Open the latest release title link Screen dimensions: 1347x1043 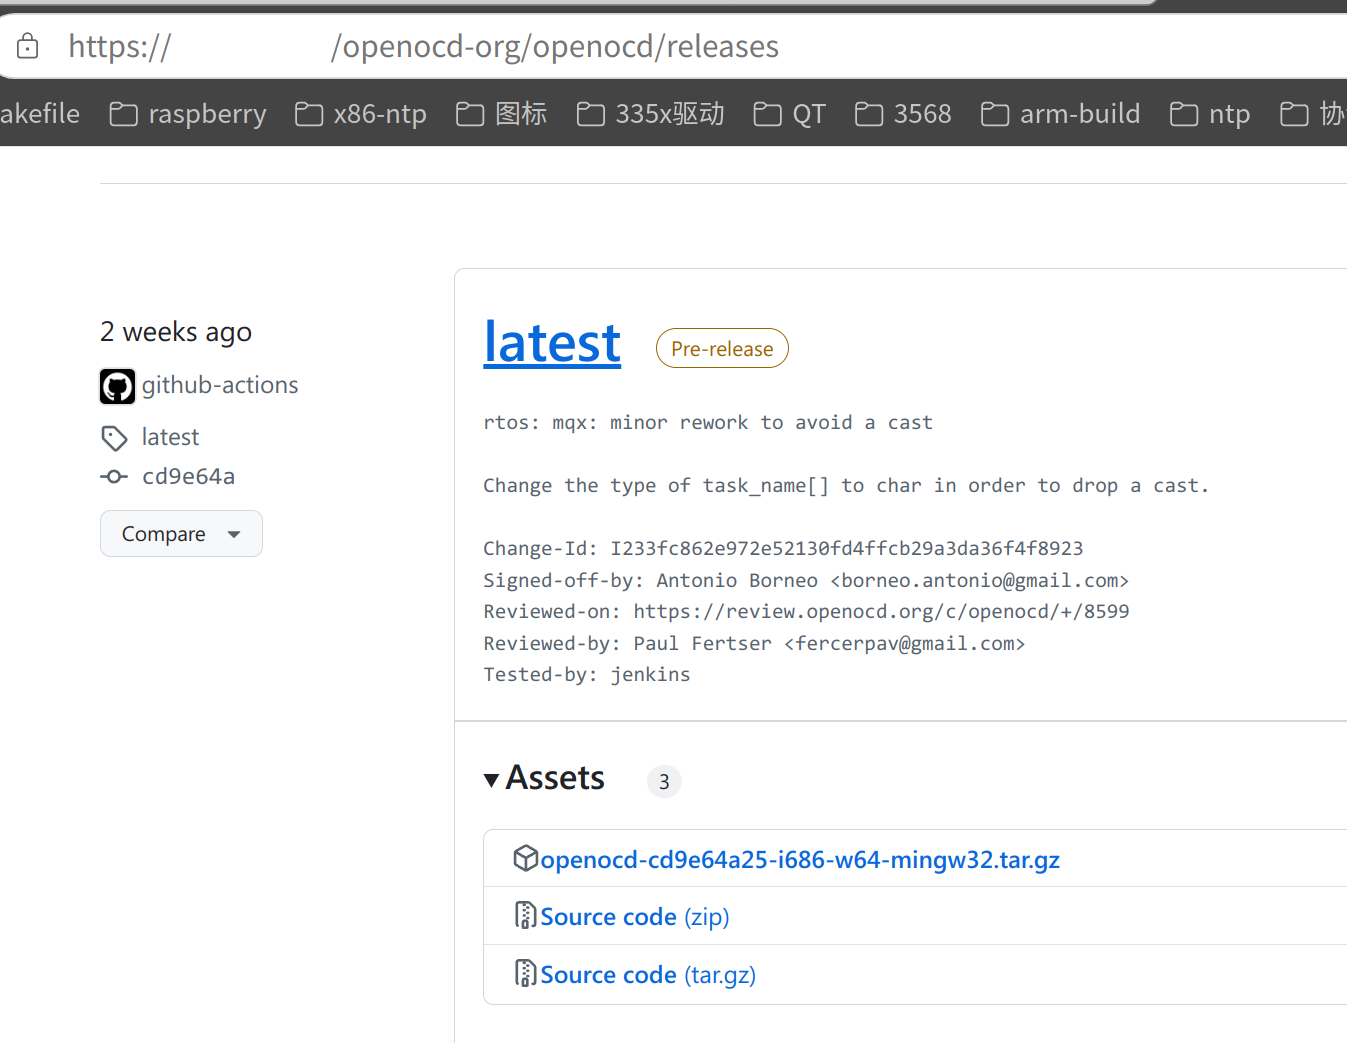click(x=552, y=343)
